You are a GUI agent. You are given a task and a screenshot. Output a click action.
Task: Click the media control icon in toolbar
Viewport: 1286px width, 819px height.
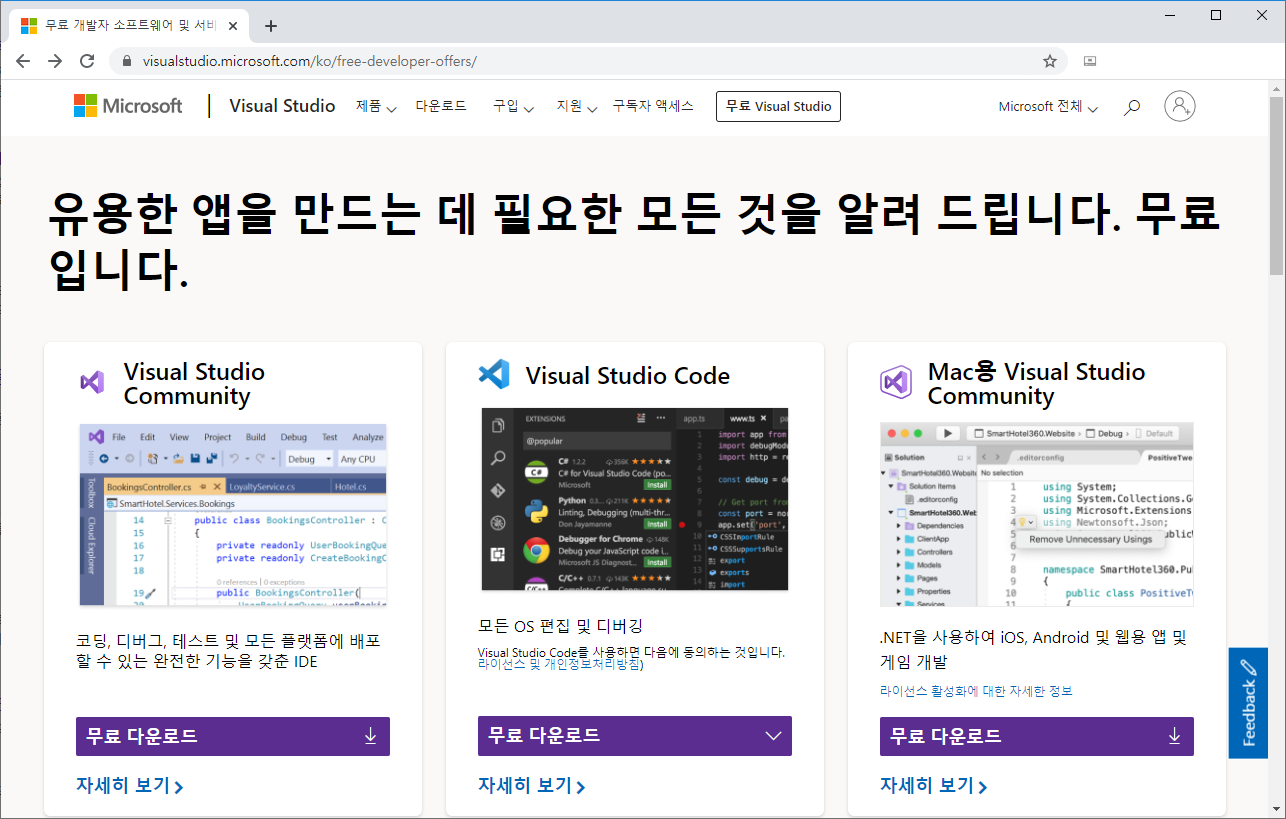[x=1090, y=61]
